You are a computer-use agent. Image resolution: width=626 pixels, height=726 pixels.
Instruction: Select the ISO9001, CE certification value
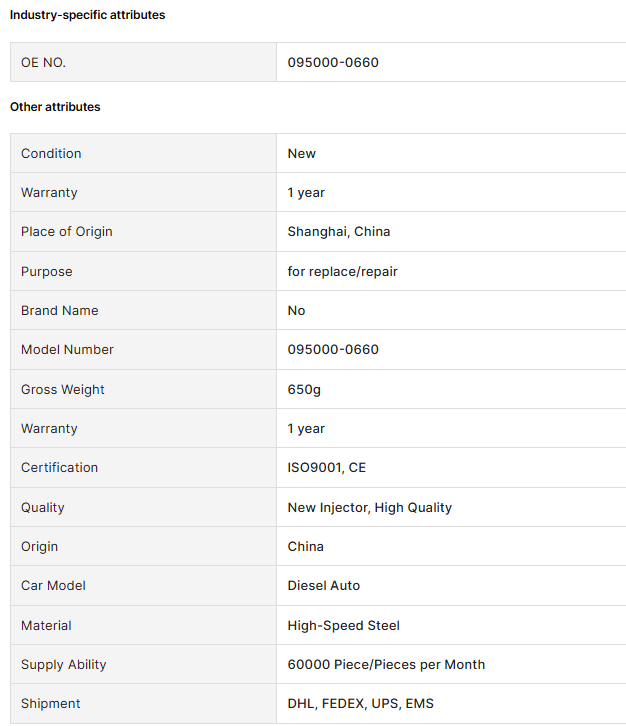(326, 468)
